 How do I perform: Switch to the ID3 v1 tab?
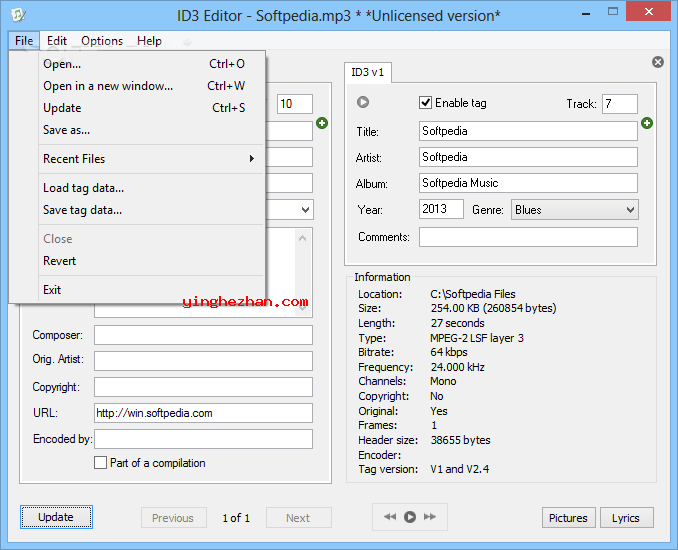[368, 72]
